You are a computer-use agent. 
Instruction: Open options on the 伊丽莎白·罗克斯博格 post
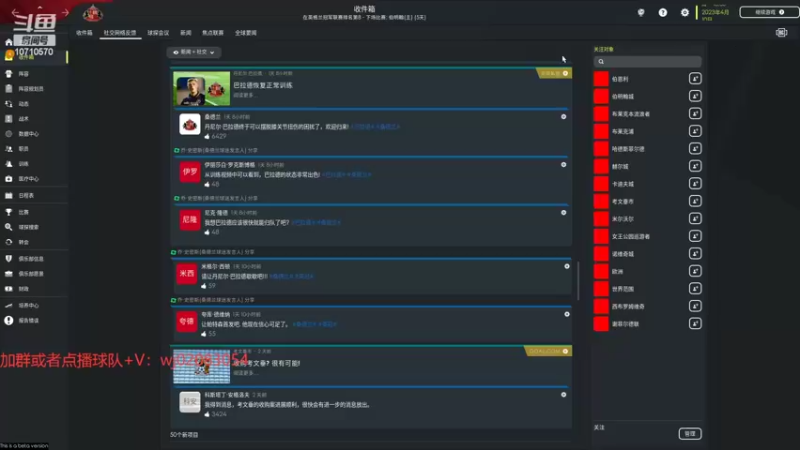pyautogui.click(x=563, y=165)
